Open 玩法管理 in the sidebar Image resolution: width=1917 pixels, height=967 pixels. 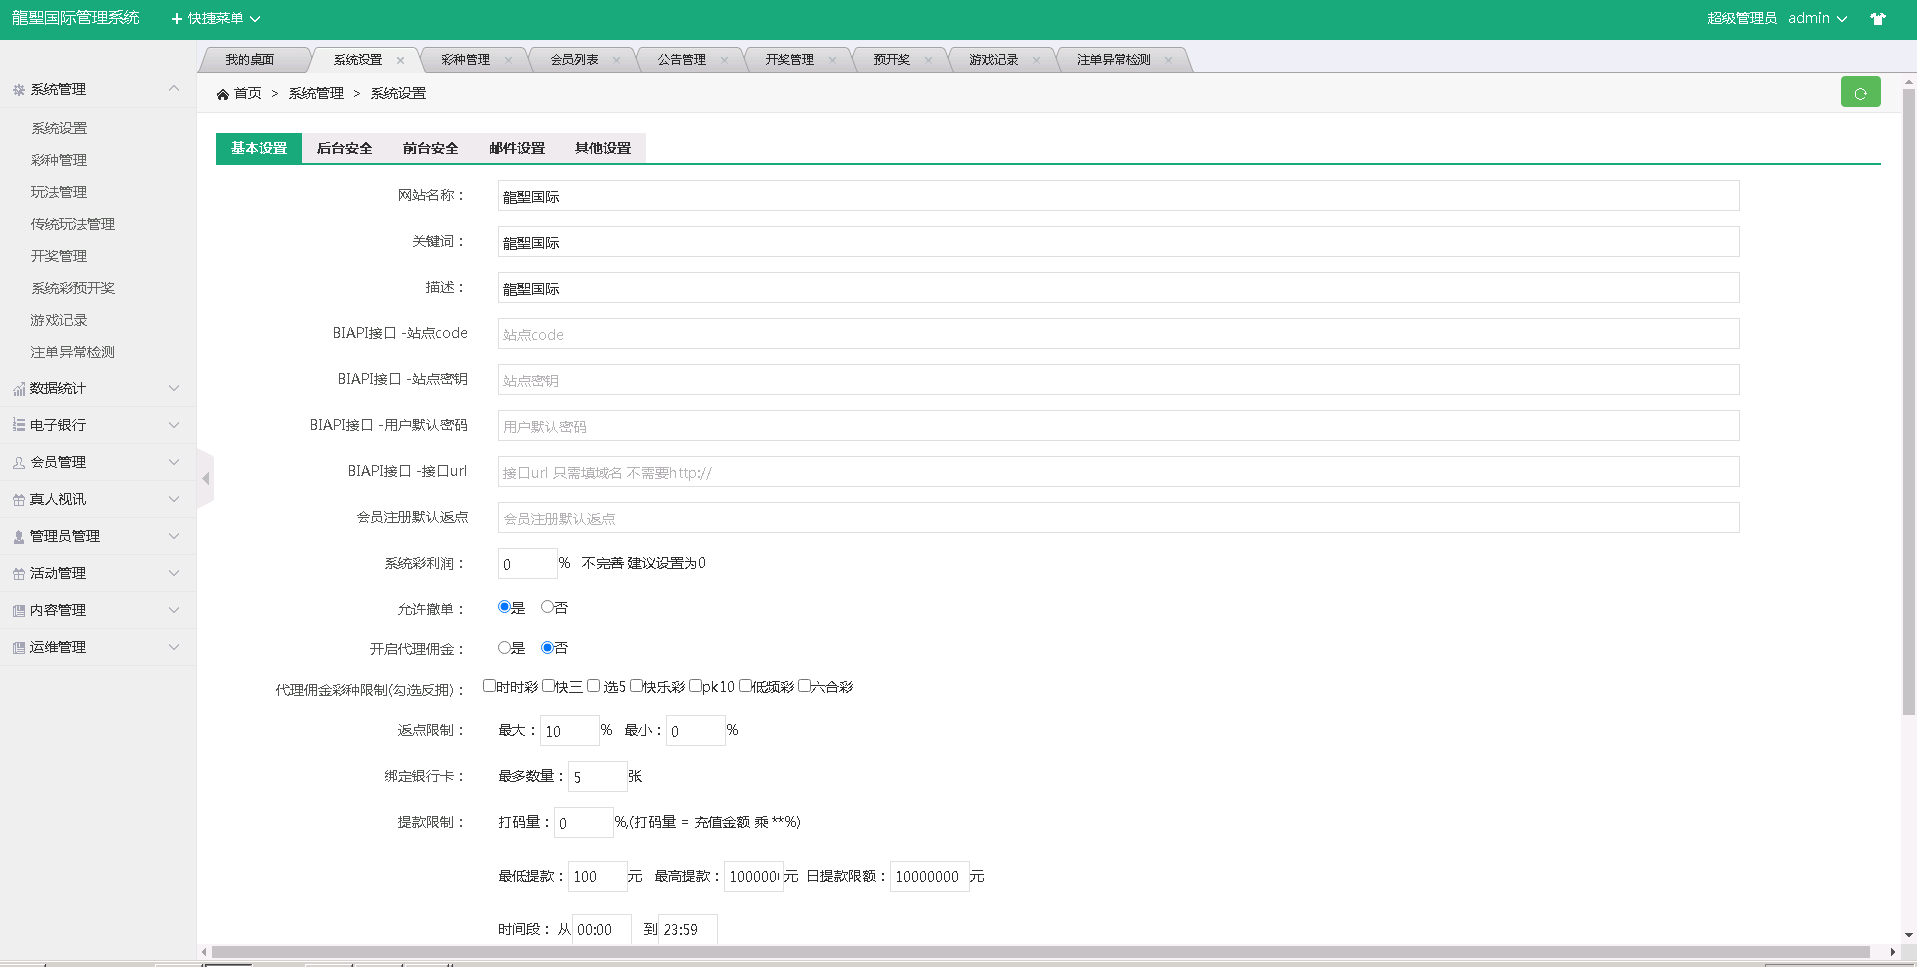click(x=59, y=192)
